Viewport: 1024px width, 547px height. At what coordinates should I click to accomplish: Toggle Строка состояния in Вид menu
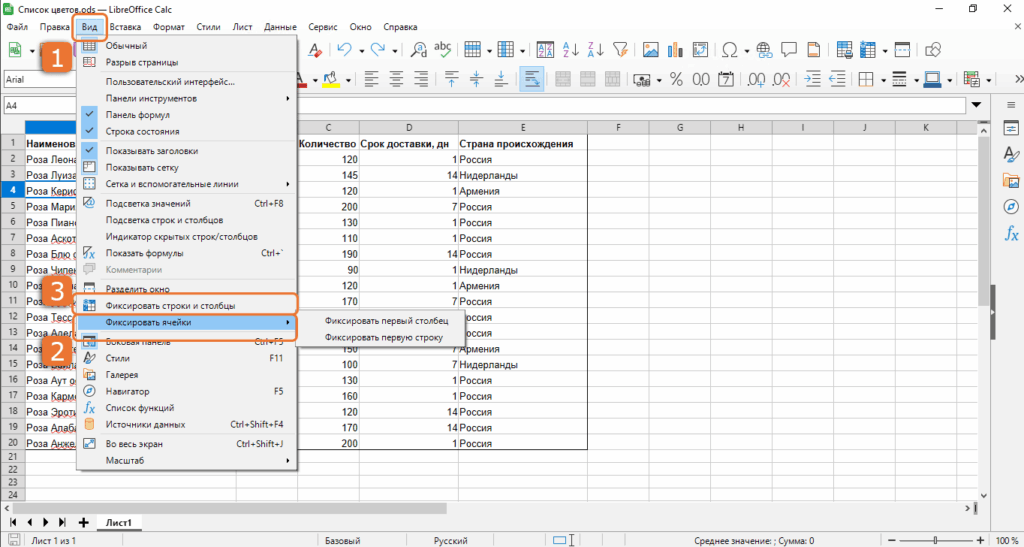[x=187, y=131]
